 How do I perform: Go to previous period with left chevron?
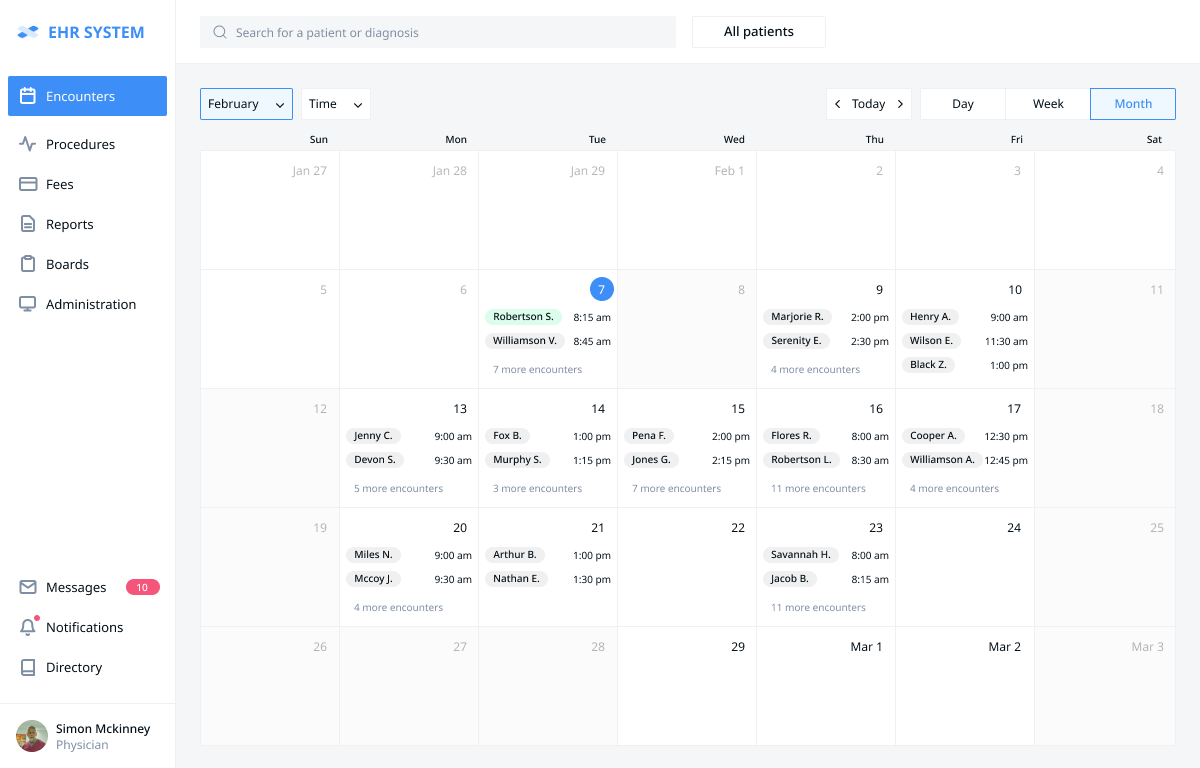point(838,104)
